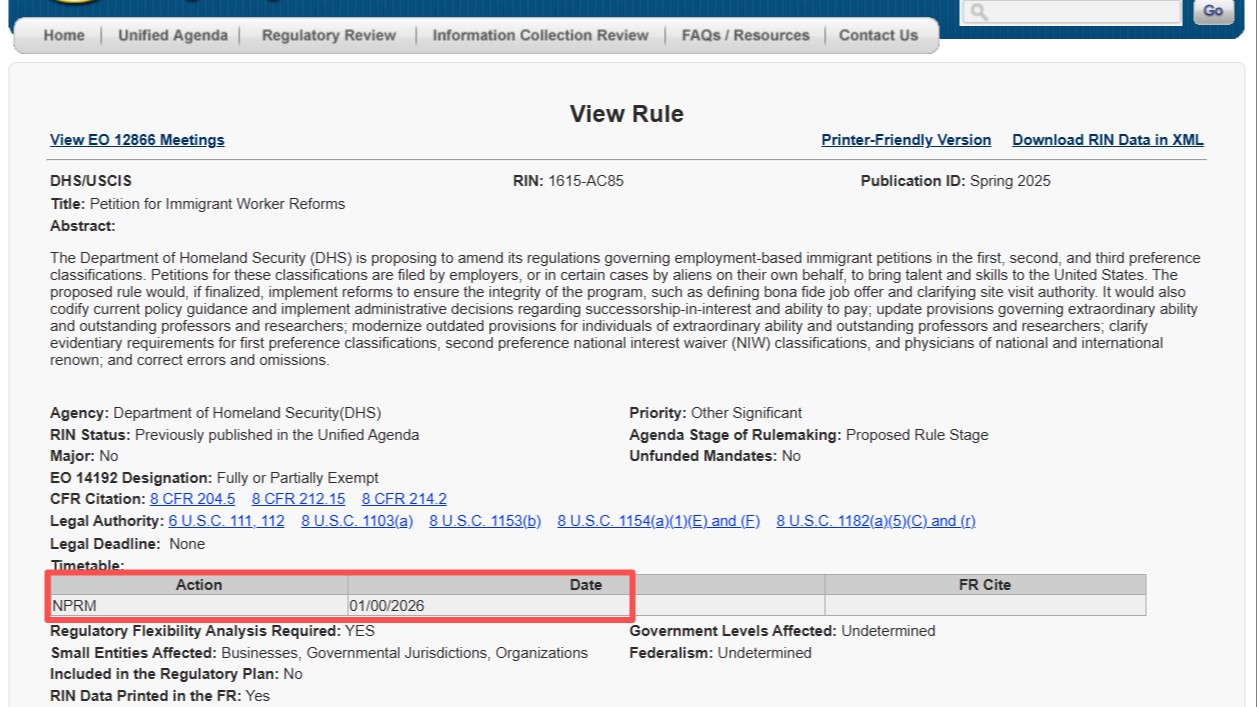The image size is (1257, 707).
Task: Open the Unified Agenda menu
Action: point(172,35)
